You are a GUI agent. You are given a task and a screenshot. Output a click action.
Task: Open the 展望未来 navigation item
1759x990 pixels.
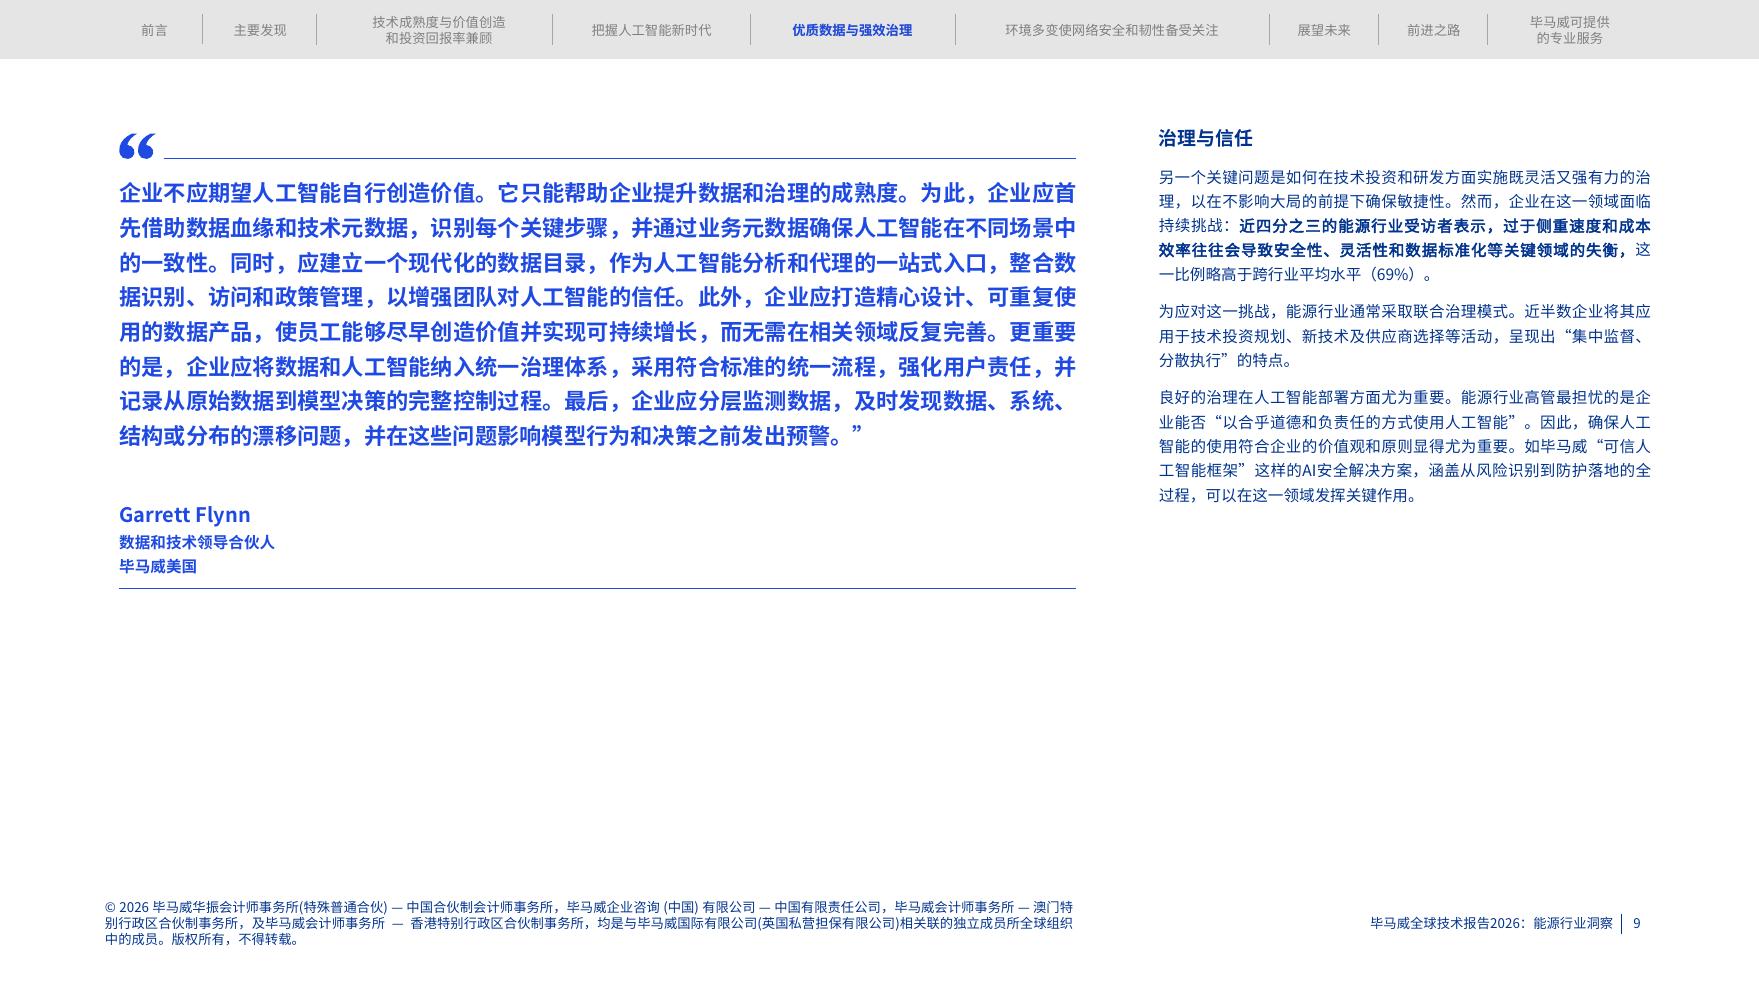point(1321,29)
